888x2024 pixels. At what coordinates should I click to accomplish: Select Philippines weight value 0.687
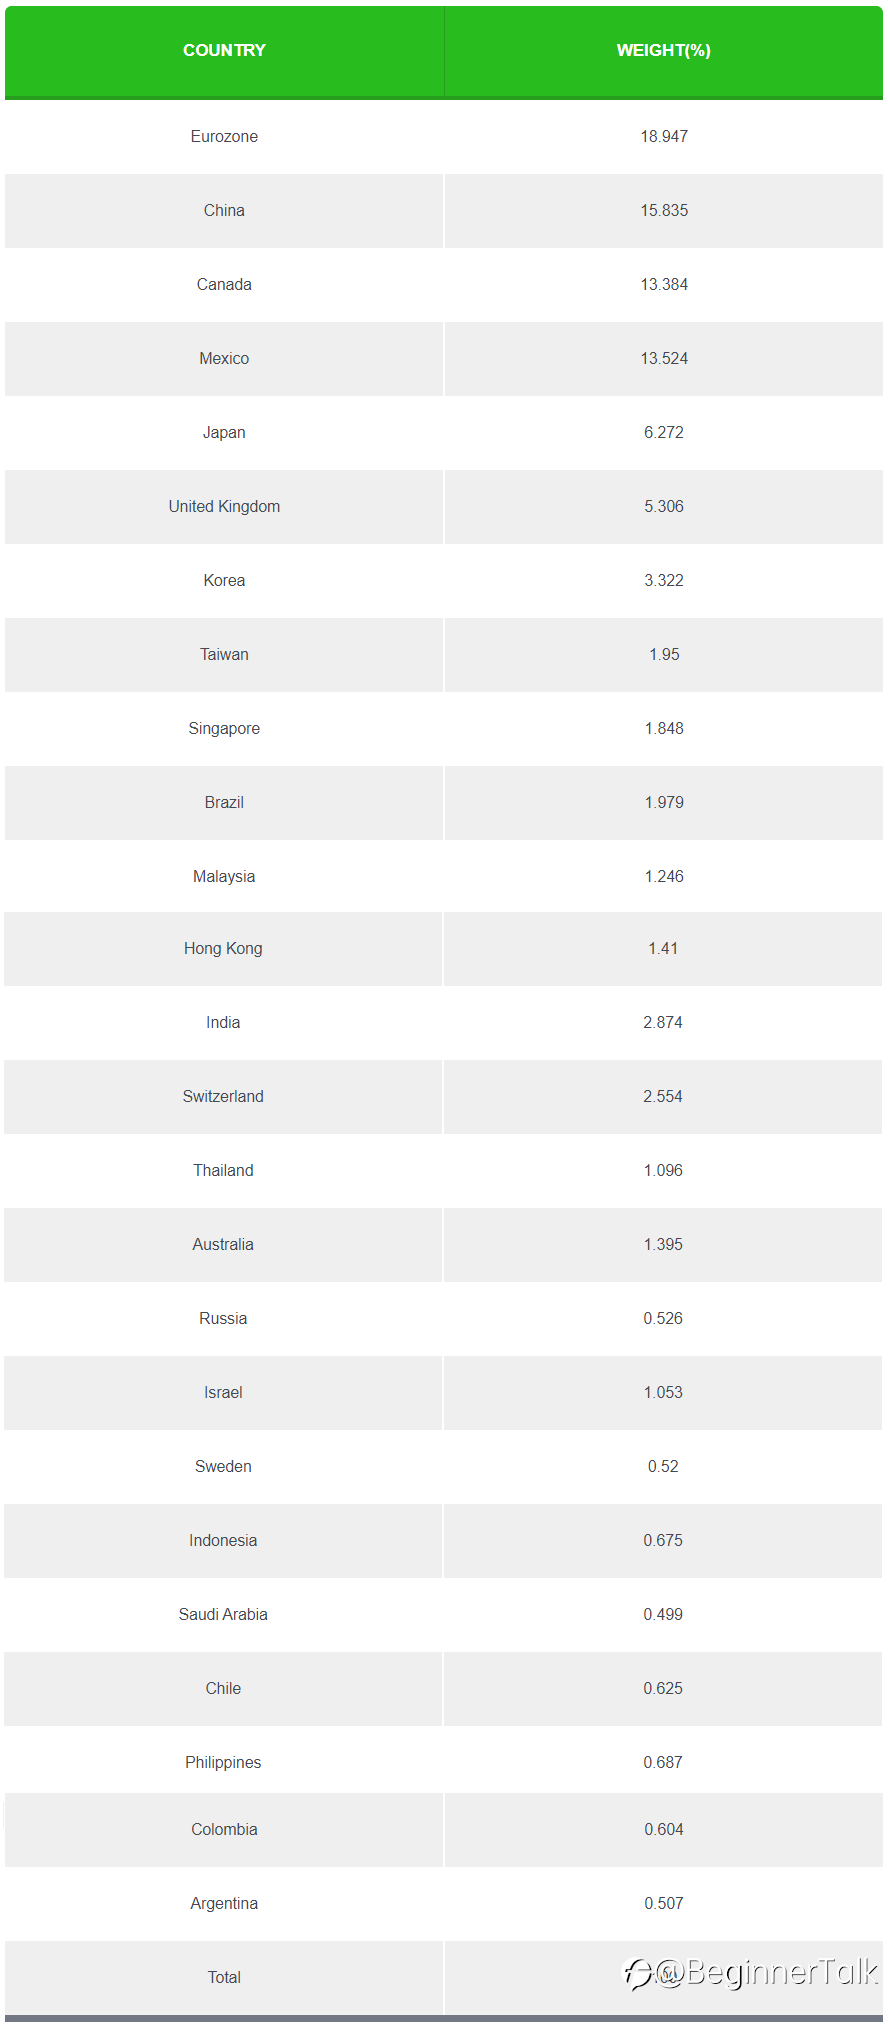pos(663,1762)
